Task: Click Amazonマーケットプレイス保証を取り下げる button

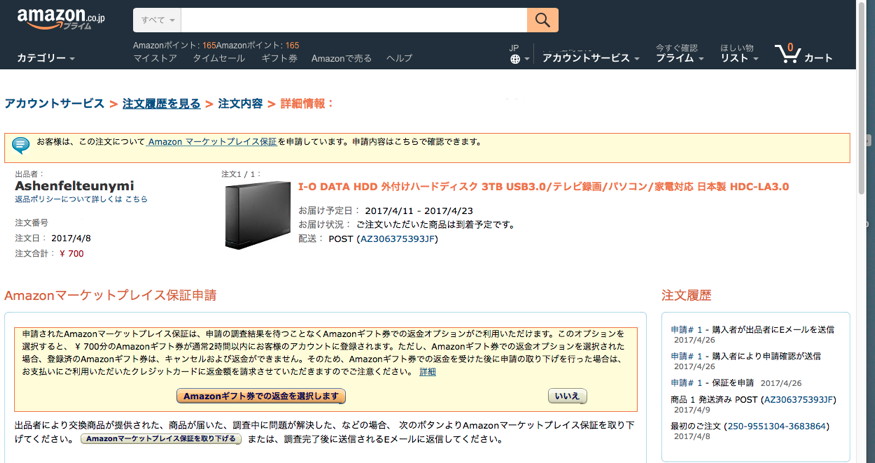Action: click(x=161, y=439)
